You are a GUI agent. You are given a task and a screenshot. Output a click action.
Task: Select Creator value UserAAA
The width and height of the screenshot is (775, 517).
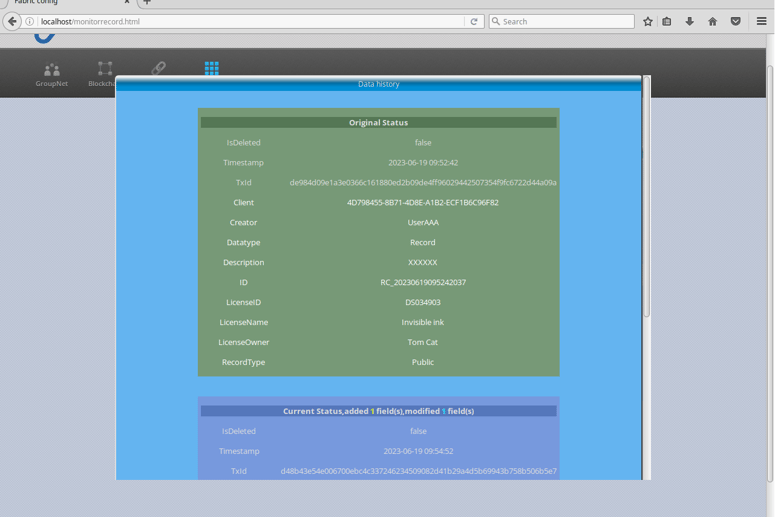click(x=423, y=222)
